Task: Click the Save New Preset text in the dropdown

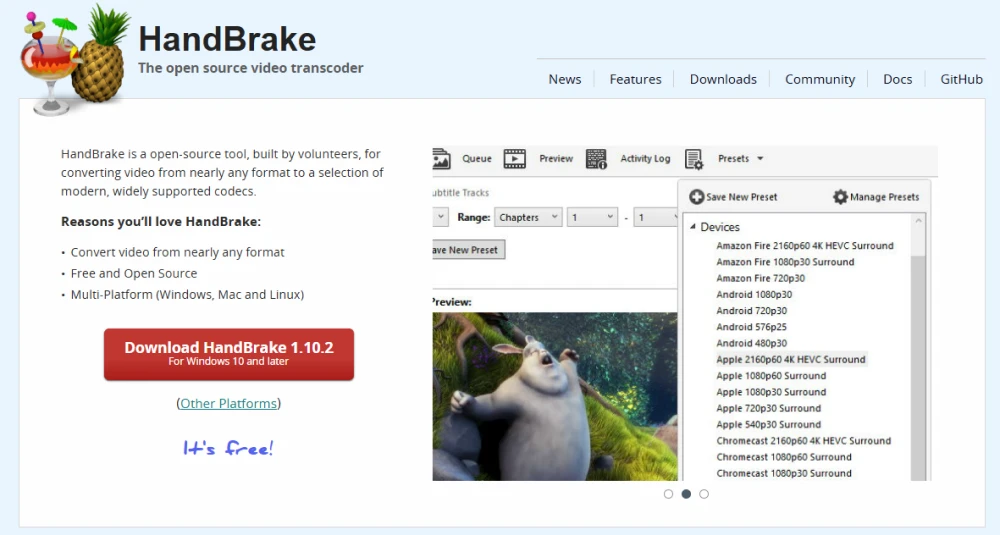Action: (x=742, y=197)
